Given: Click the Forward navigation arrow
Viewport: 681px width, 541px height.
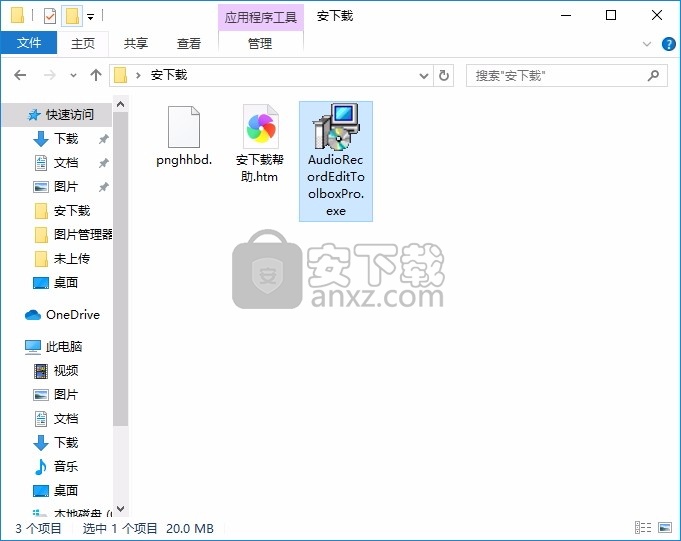Looking at the screenshot, I should [x=50, y=75].
